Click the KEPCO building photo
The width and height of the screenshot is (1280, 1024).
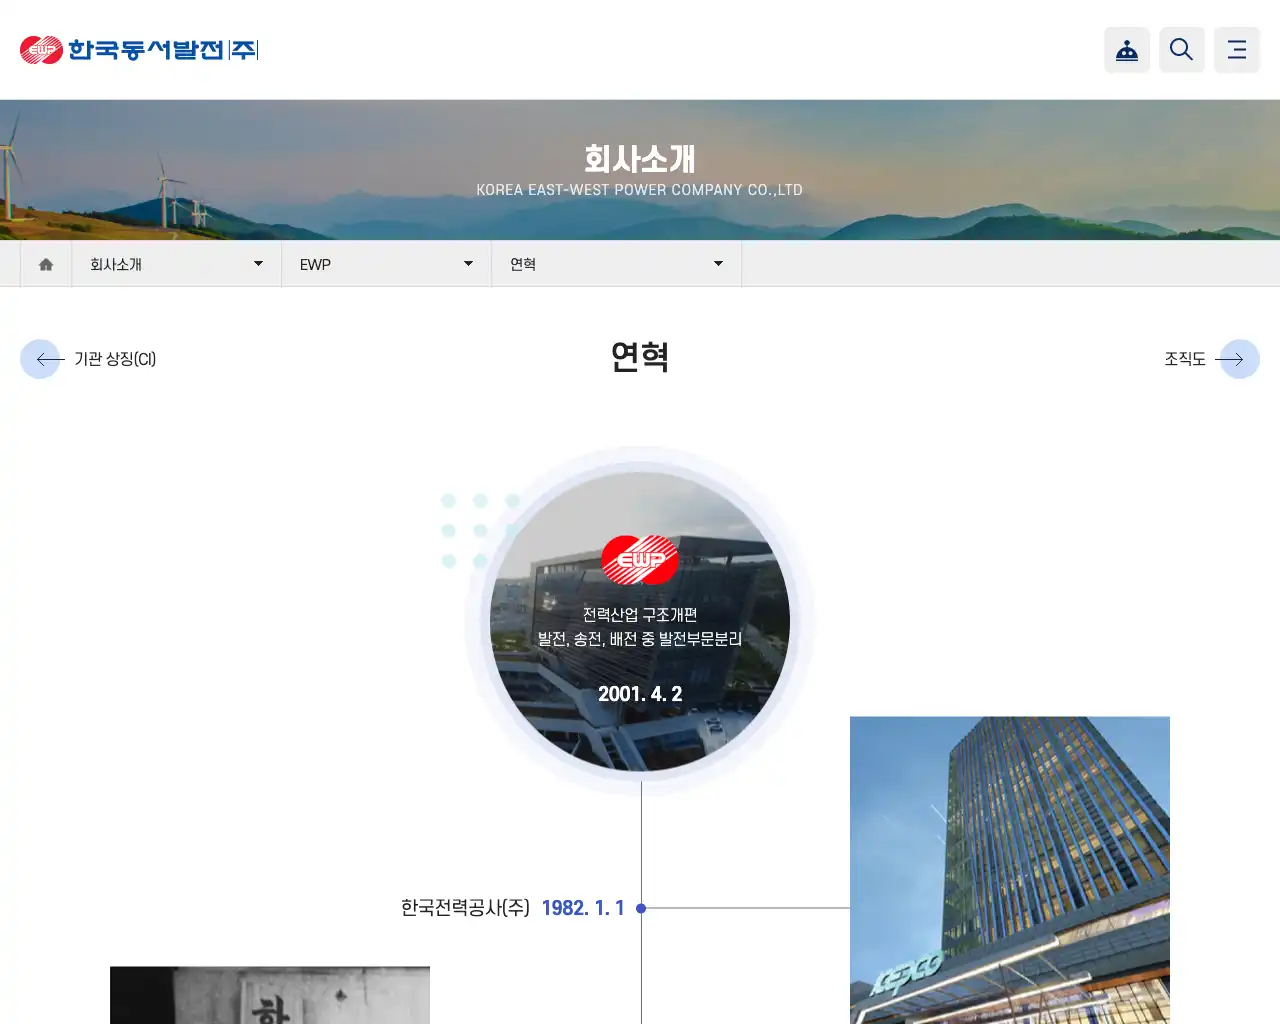click(x=1010, y=870)
